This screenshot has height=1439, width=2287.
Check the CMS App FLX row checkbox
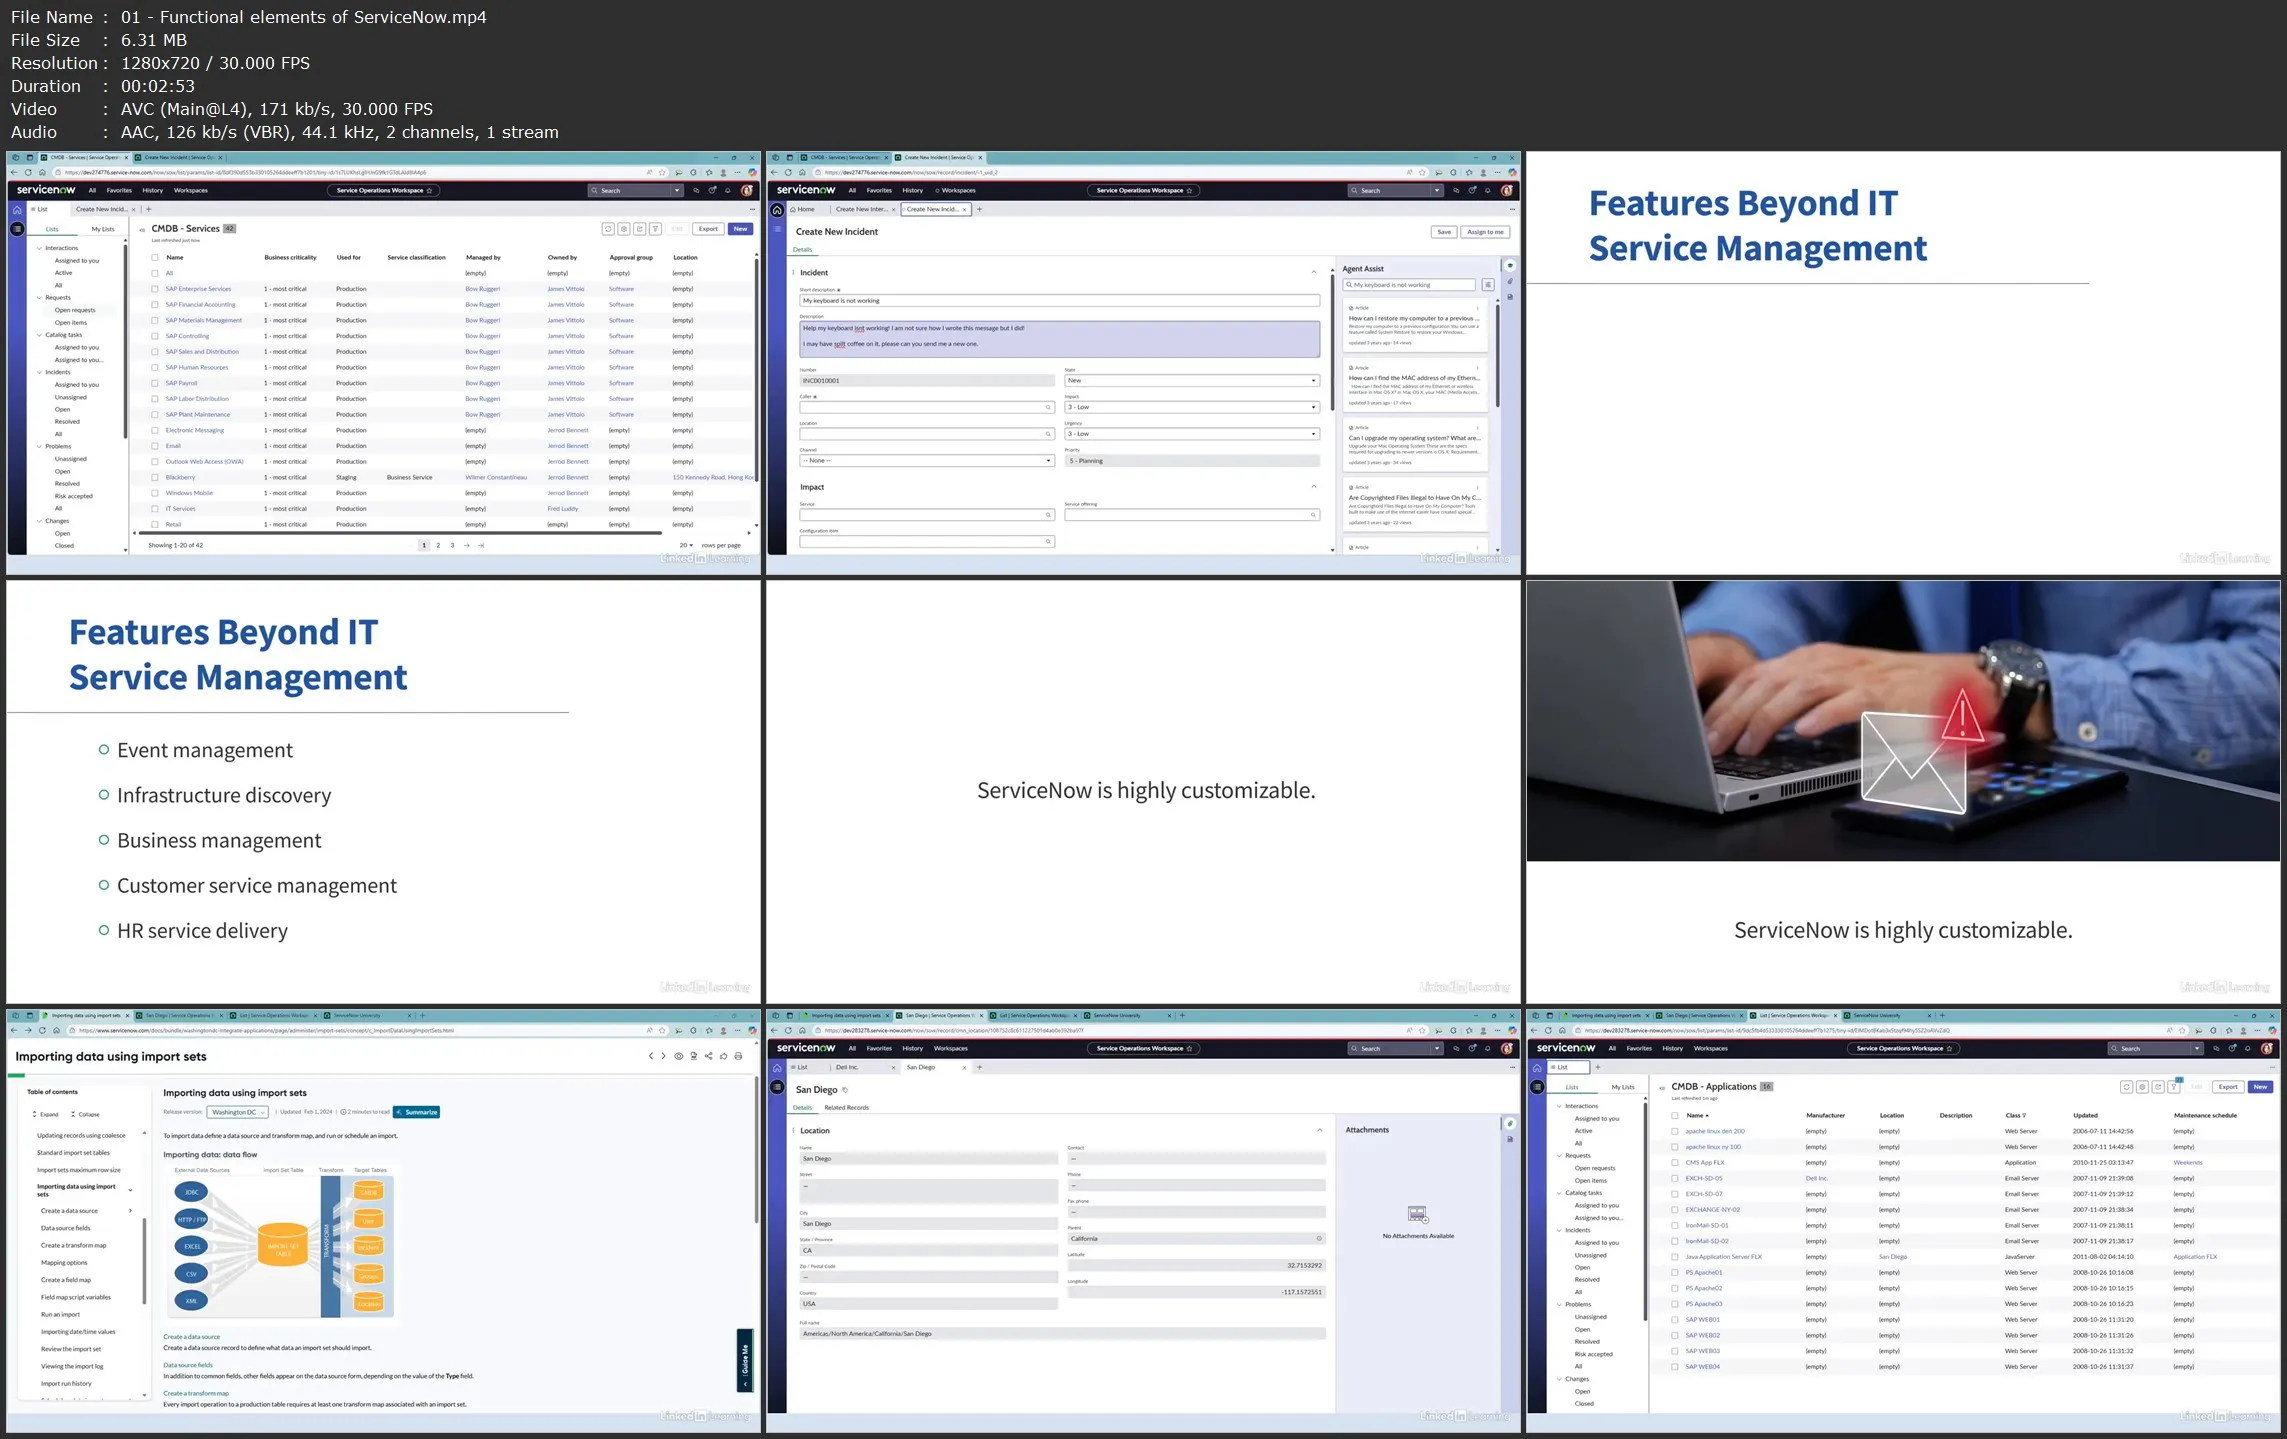pyautogui.click(x=1675, y=1162)
